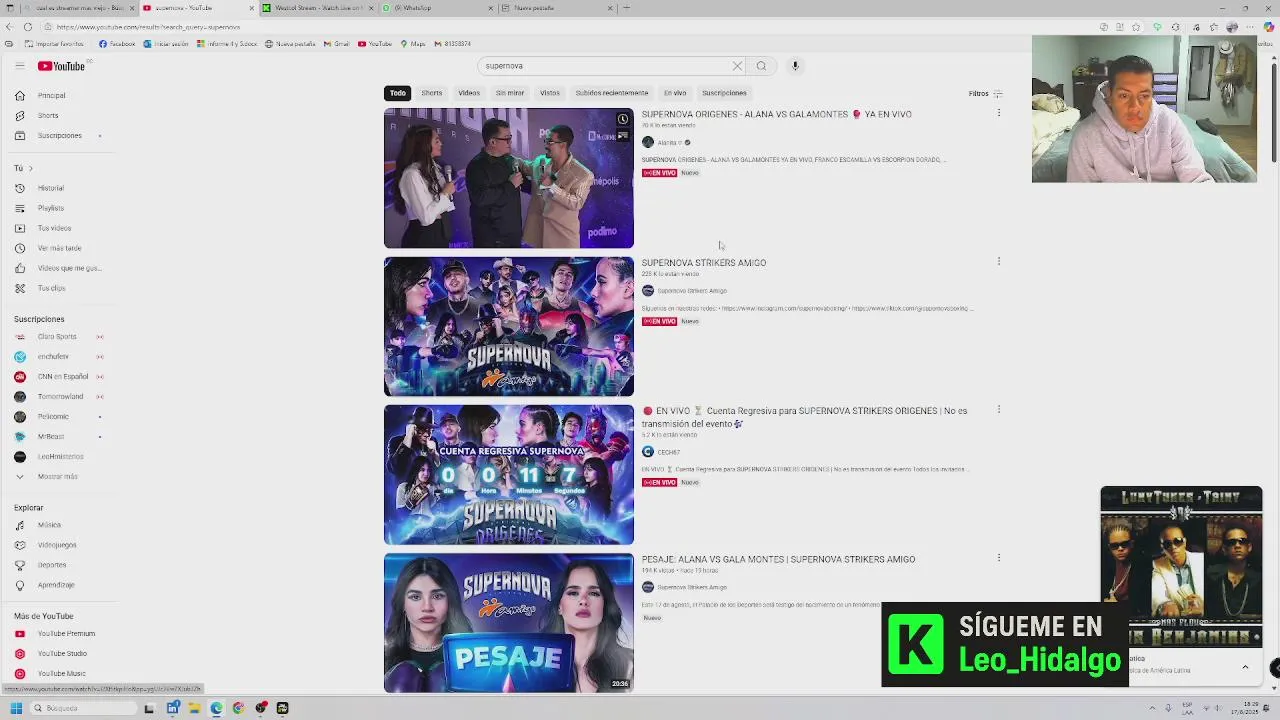
Task: Open a new browser tab with plus
Action: [x=626, y=8]
